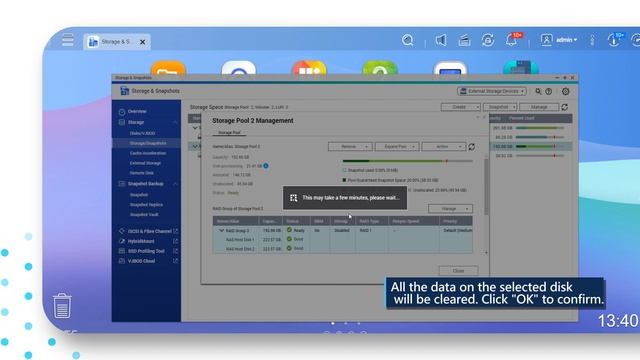Refresh the Storage Space list
This screenshot has width=640, height=360.
coord(564,107)
